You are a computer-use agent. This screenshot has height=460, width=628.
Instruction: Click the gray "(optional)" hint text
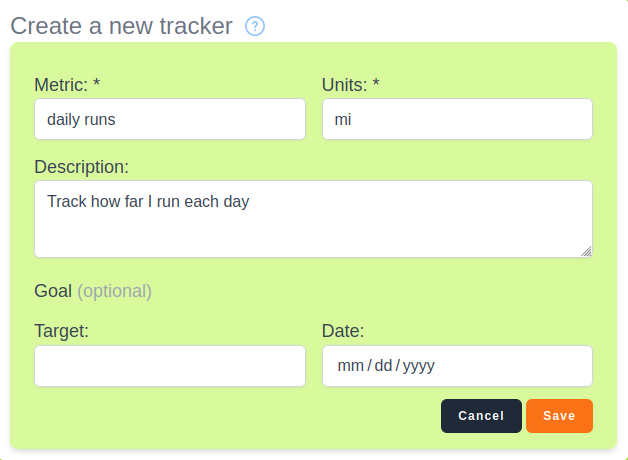pos(114,291)
